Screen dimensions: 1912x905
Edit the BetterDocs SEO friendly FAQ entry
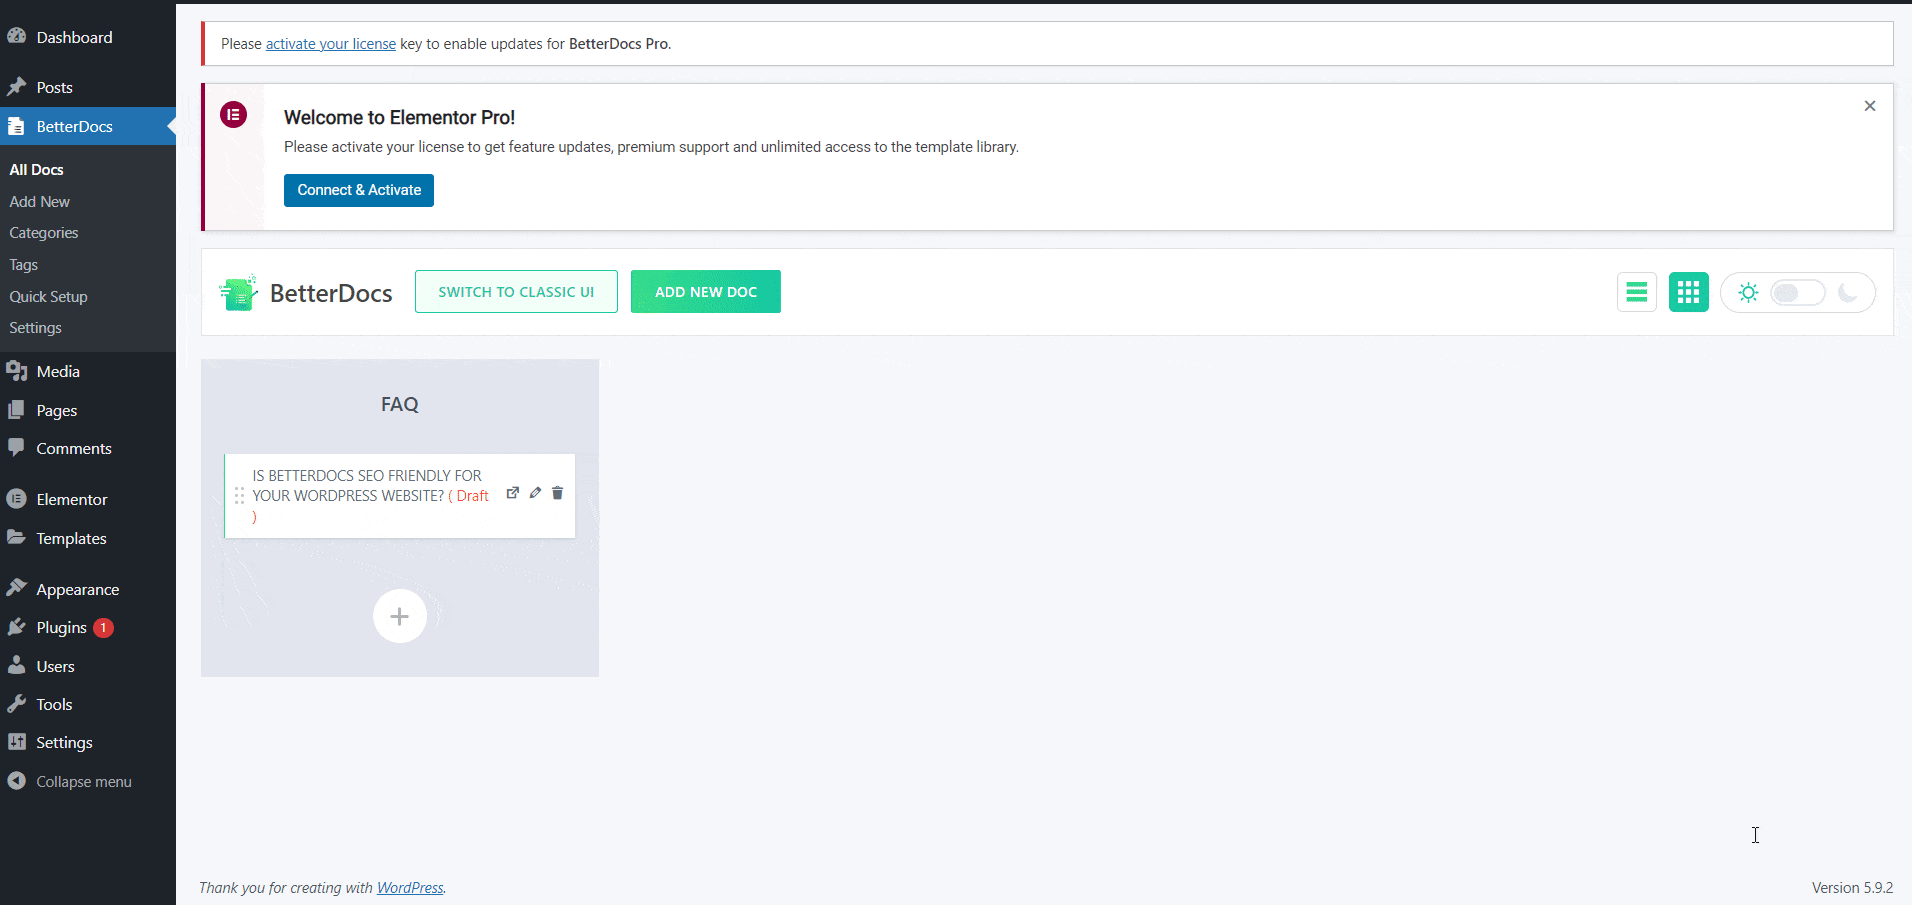pyautogui.click(x=535, y=493)
